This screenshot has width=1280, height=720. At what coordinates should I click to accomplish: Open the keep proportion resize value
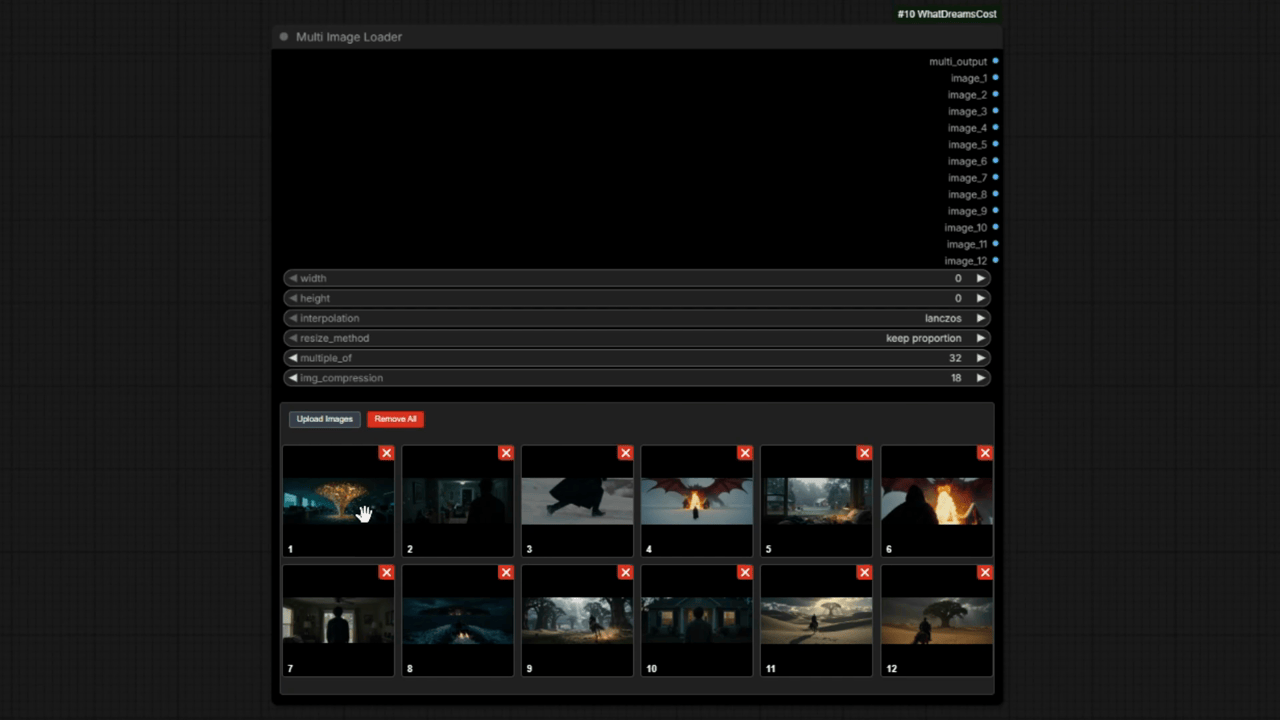point(924,338)
